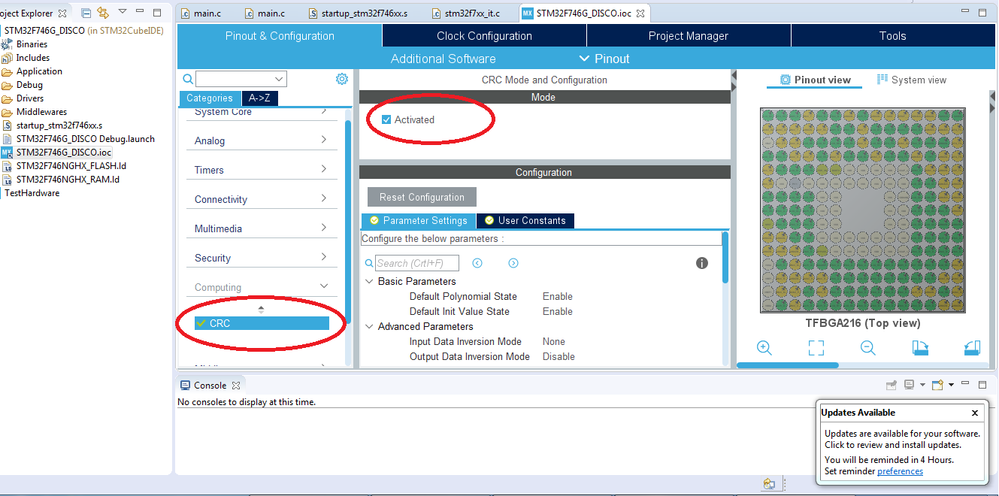Switch to Project Manager tab
This screenshot has width=999, height=496.
[688, 36]
